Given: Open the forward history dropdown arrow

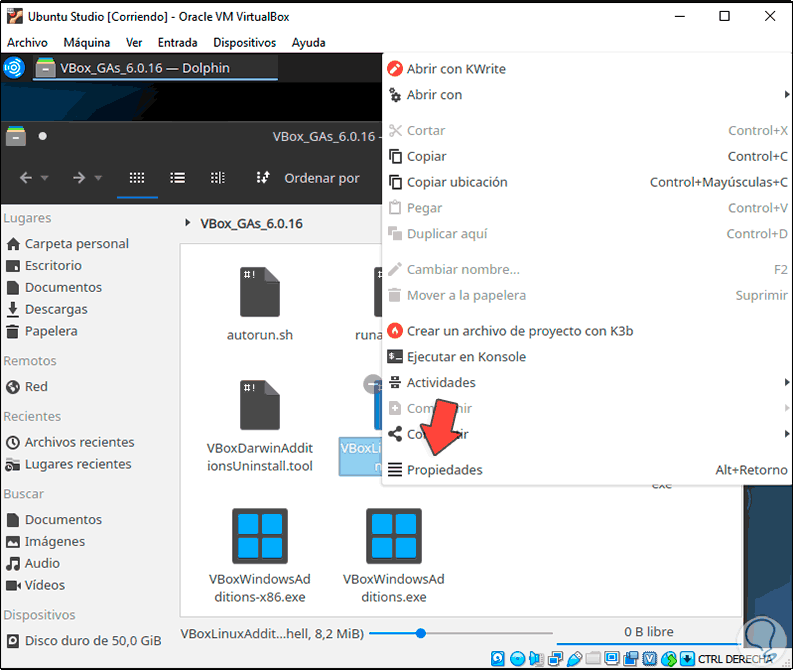Looking at the screenshot, I should [x=98, y=178].
